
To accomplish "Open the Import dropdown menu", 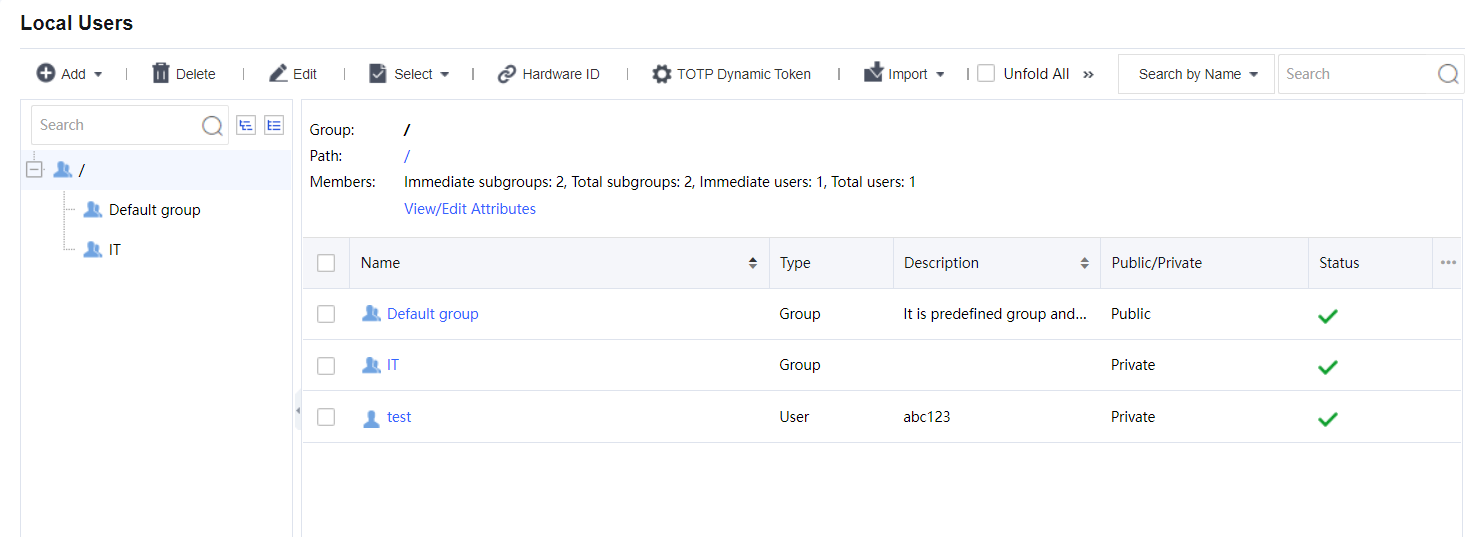I will (905, 74).
